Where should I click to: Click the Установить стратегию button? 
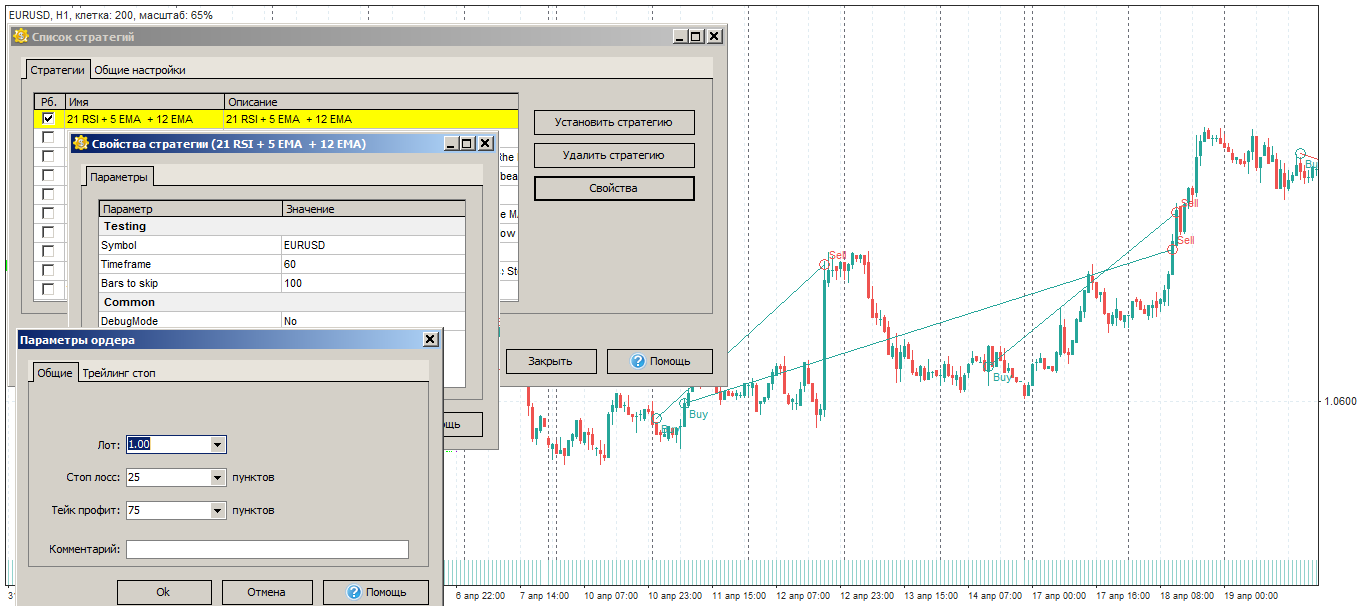coord(613,122)
